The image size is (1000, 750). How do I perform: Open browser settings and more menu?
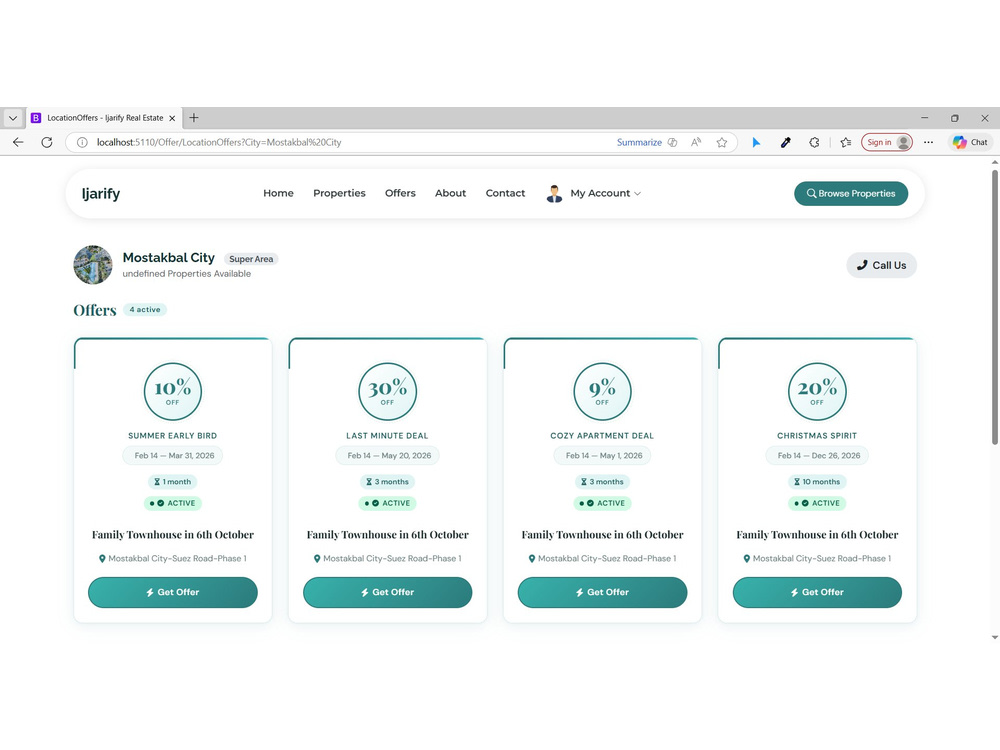929,142
